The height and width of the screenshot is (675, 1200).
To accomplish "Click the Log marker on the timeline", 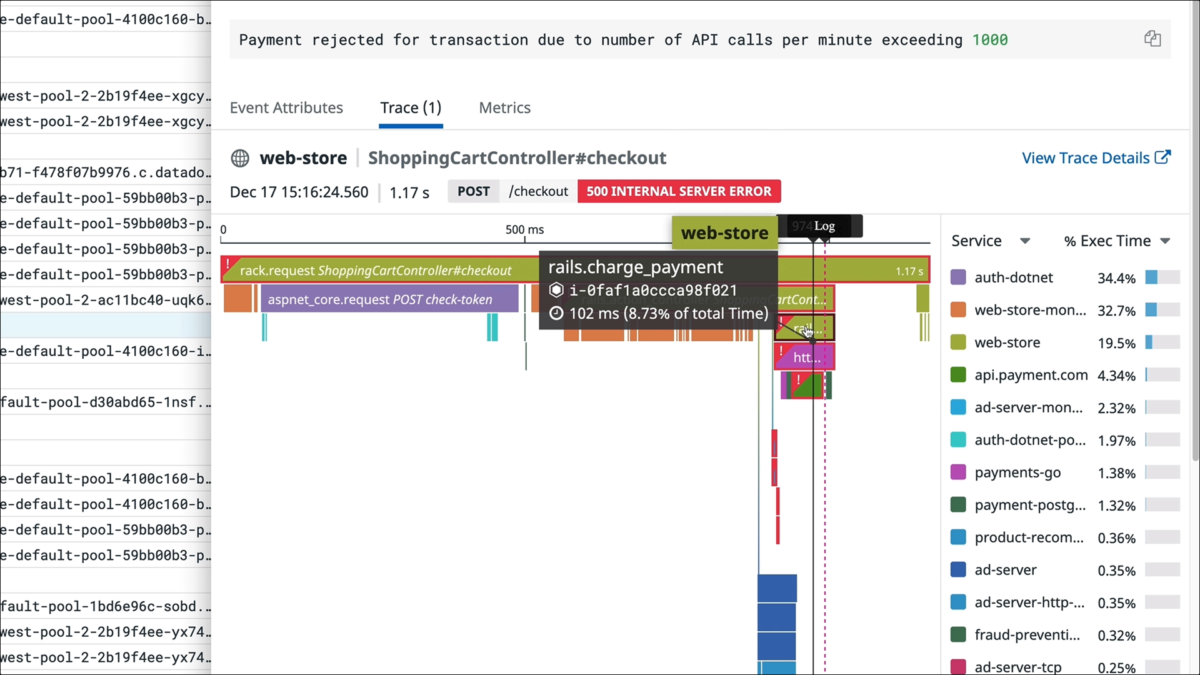I will coord(824,226).
